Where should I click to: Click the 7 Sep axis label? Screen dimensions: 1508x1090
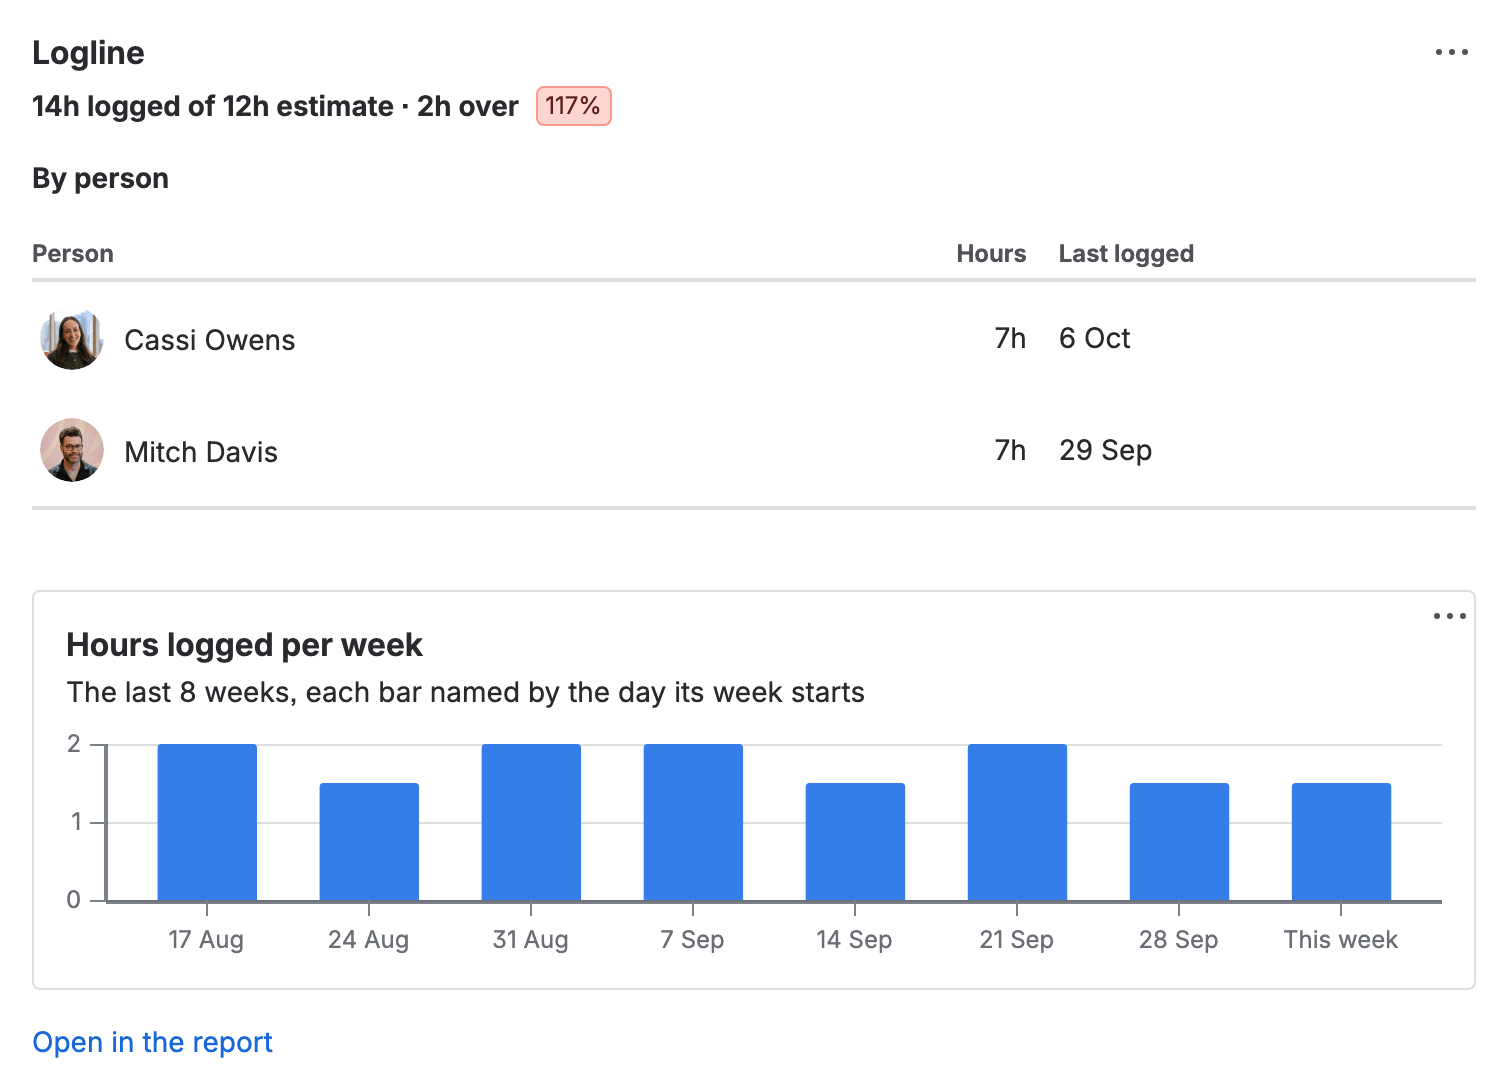pos(692,940)
